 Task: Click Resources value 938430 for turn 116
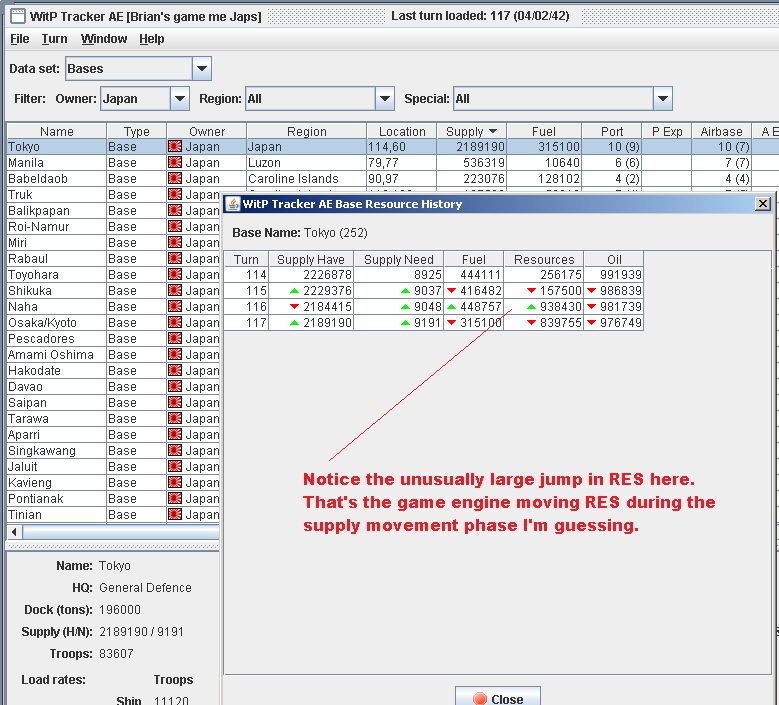click(560, 307)
